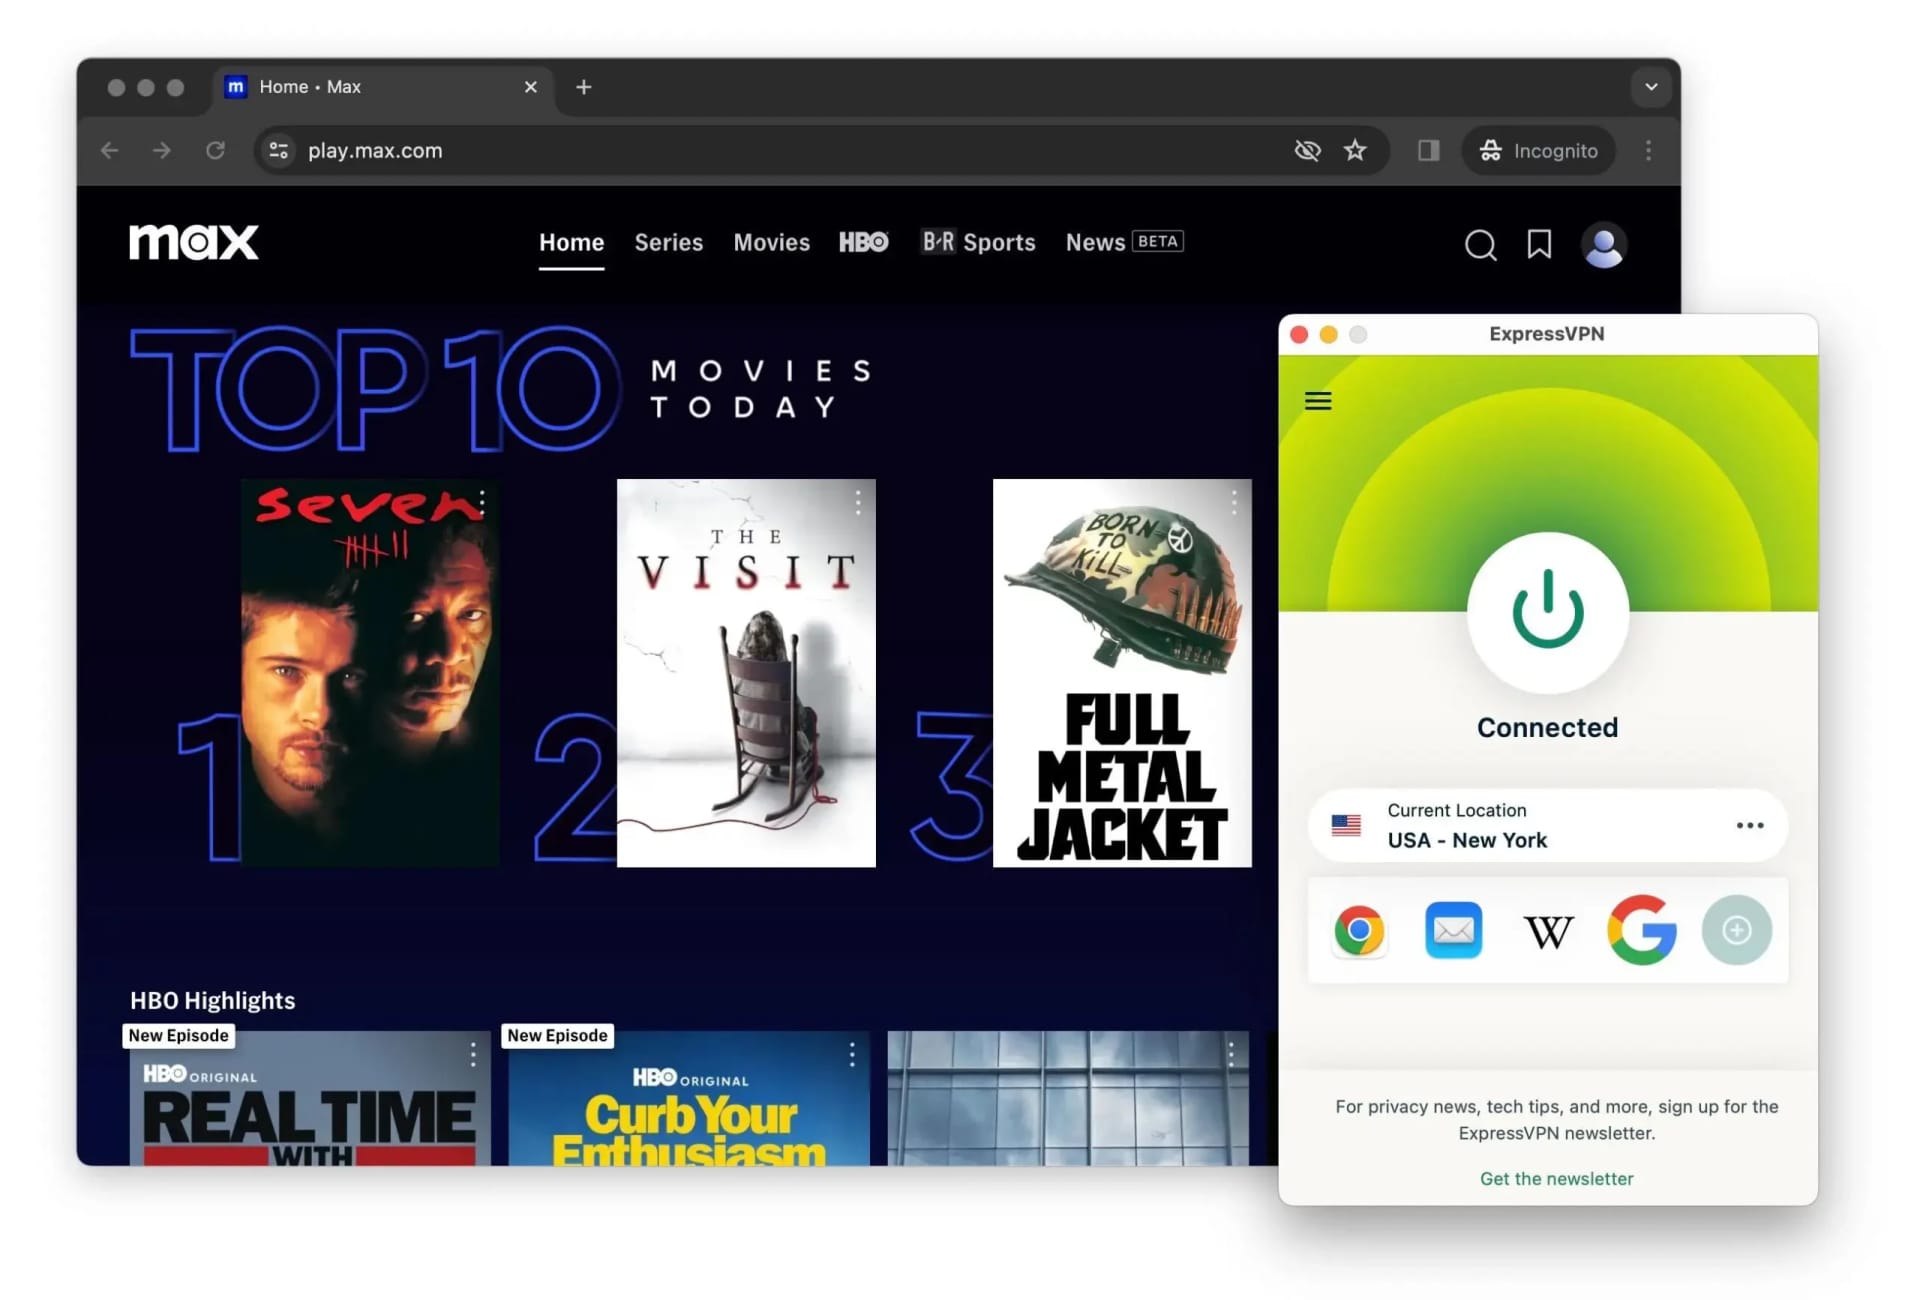Open Chrome from ExpressVPN shortcuts bar

coord(1360,930)
